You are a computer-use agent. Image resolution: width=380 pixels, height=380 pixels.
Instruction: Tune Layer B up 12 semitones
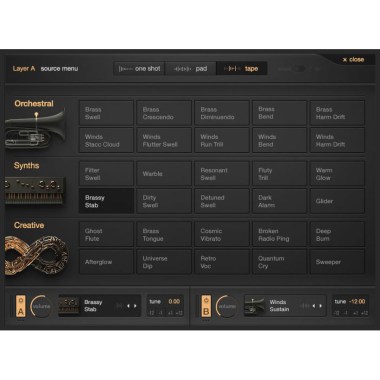(365, 313)
